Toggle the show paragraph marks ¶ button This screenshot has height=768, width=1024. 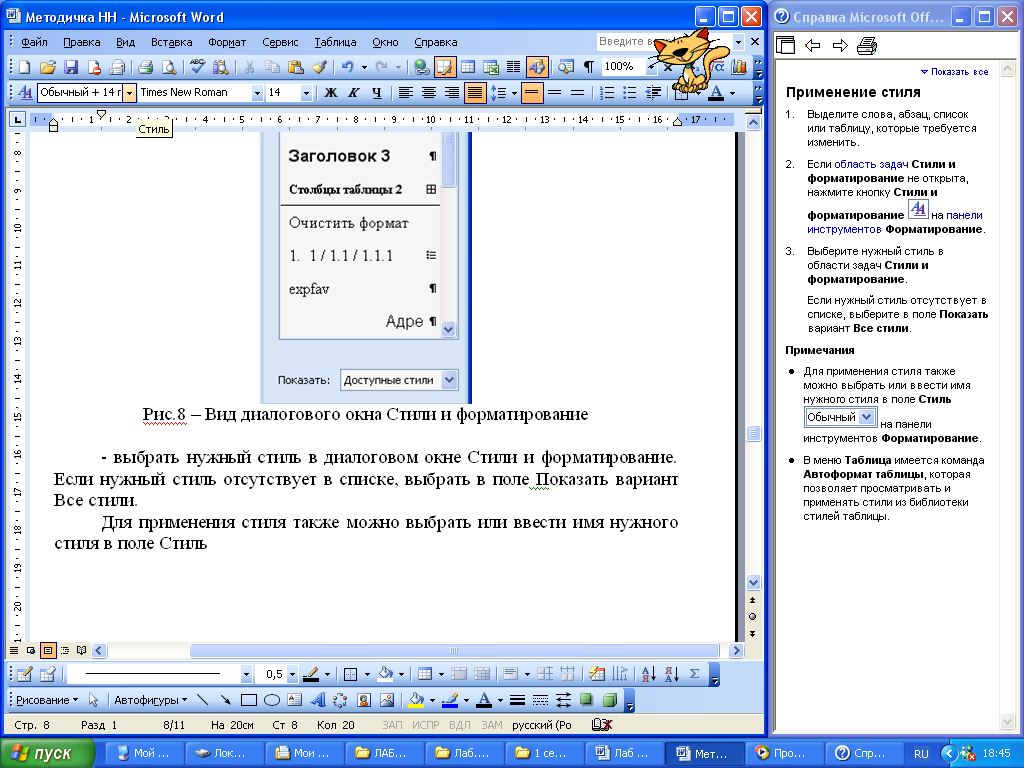[588, 67]
